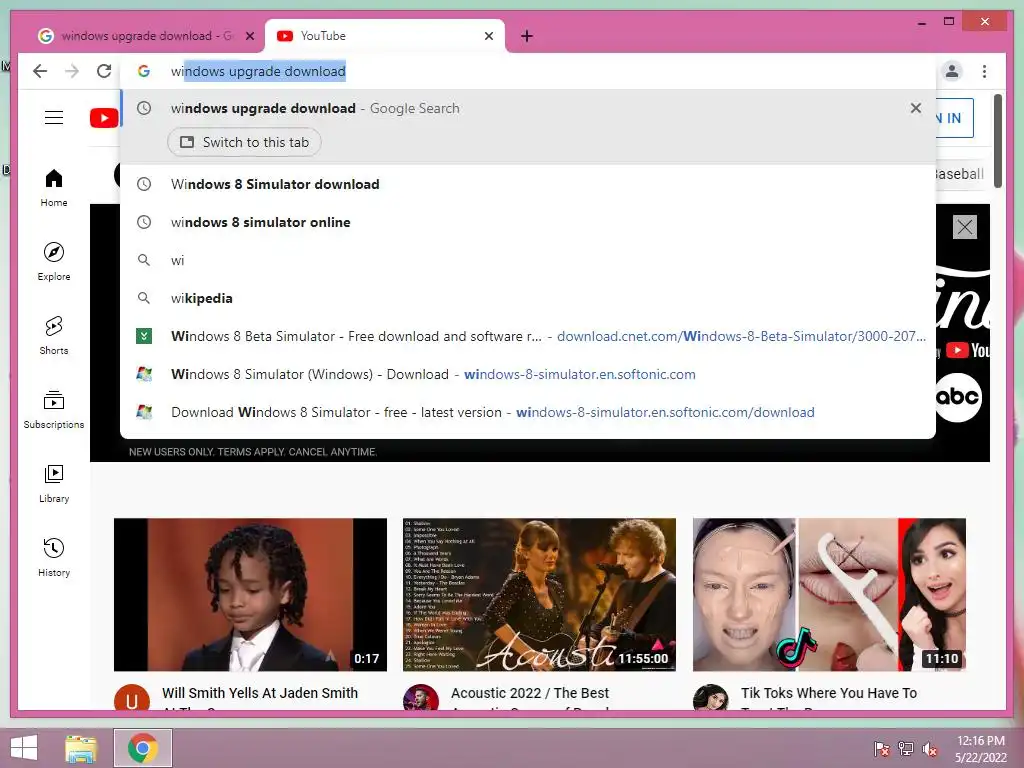The width and height of the screenshot is (1024, 768).
Task: Click the Switch to this tab button
Action: (x=244, y=142)
